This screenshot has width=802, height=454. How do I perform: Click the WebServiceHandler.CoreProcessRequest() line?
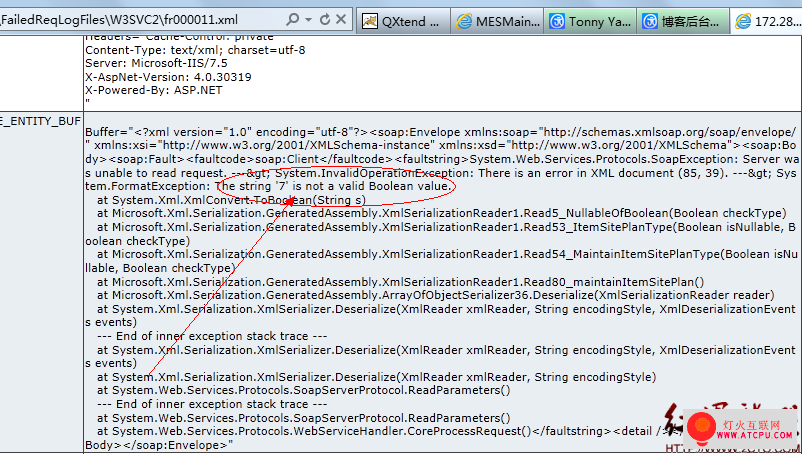pyautogui.click(x=378, y=432)
